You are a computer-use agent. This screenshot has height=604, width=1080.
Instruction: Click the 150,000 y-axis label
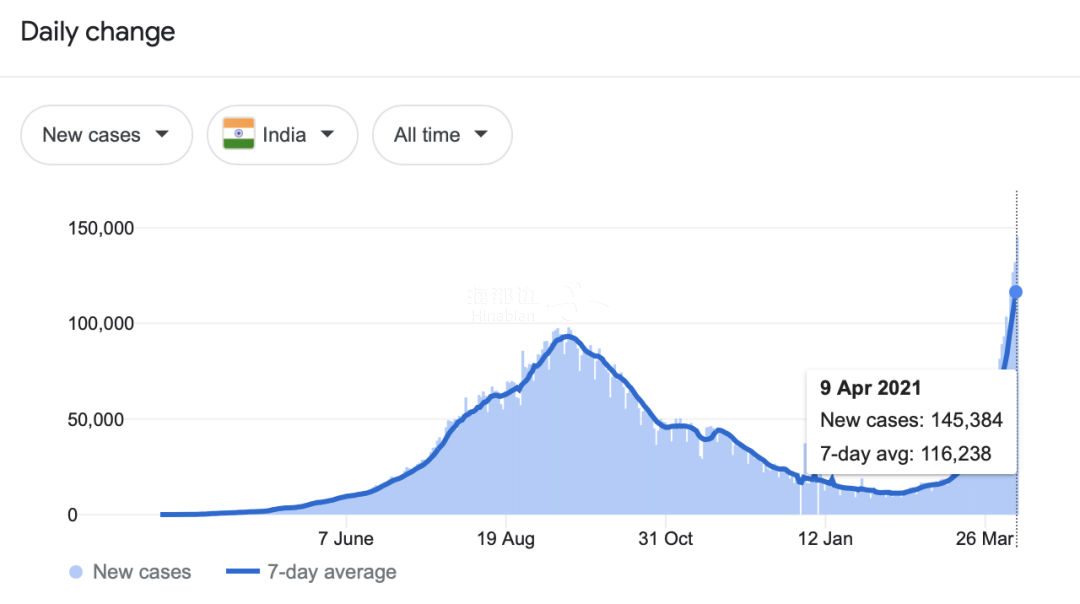click(x=99, y=228)
